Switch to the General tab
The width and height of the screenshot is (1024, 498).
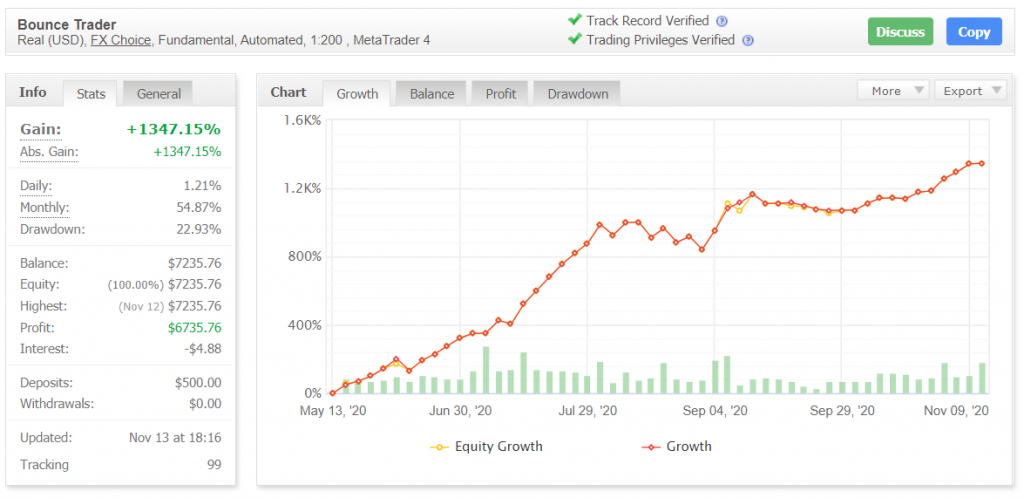[158, 94]
